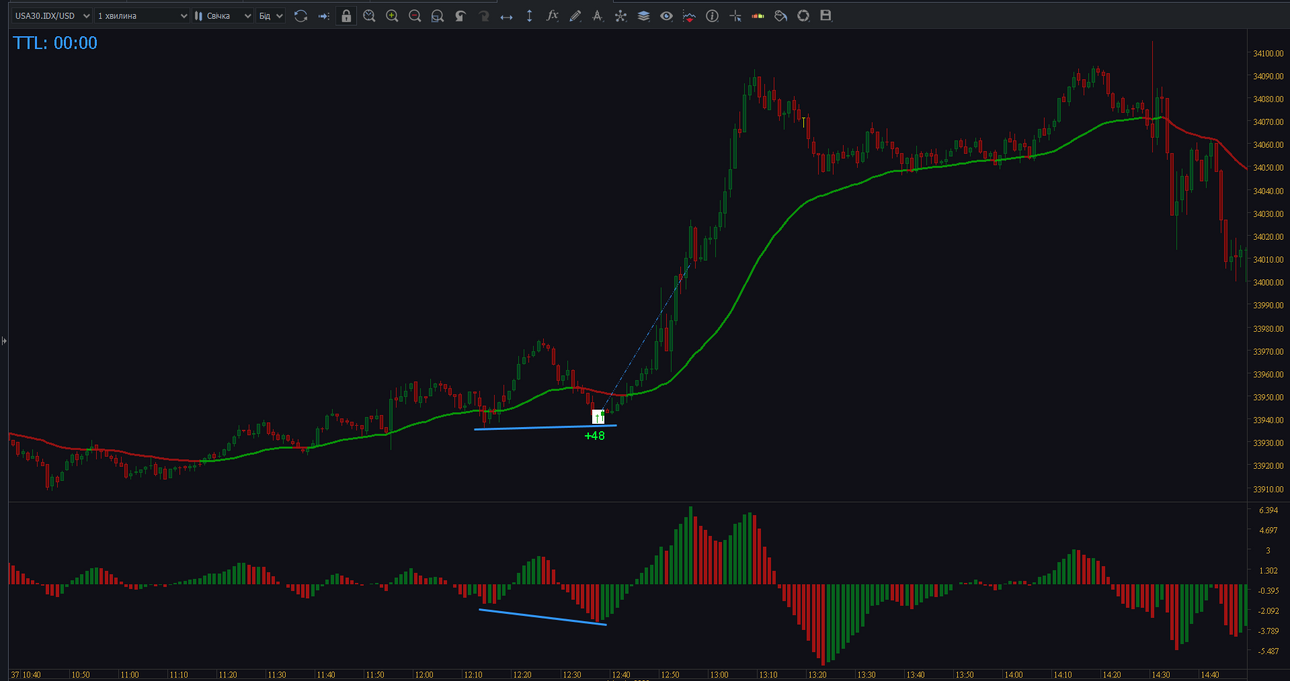Viewport: 1290px width, 681px height.
Task: Click the vertical scale arrows icon
Action: pos(529,16)
